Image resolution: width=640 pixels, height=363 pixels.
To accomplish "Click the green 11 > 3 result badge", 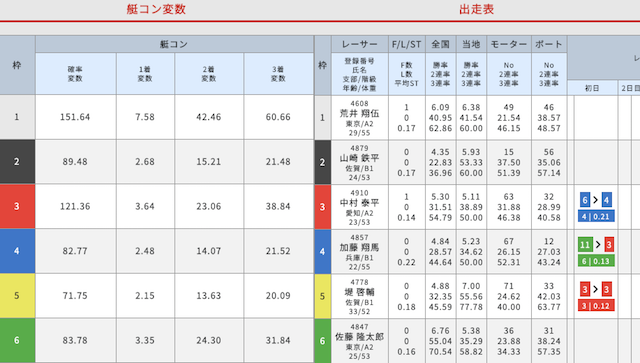I will (596, 245).
